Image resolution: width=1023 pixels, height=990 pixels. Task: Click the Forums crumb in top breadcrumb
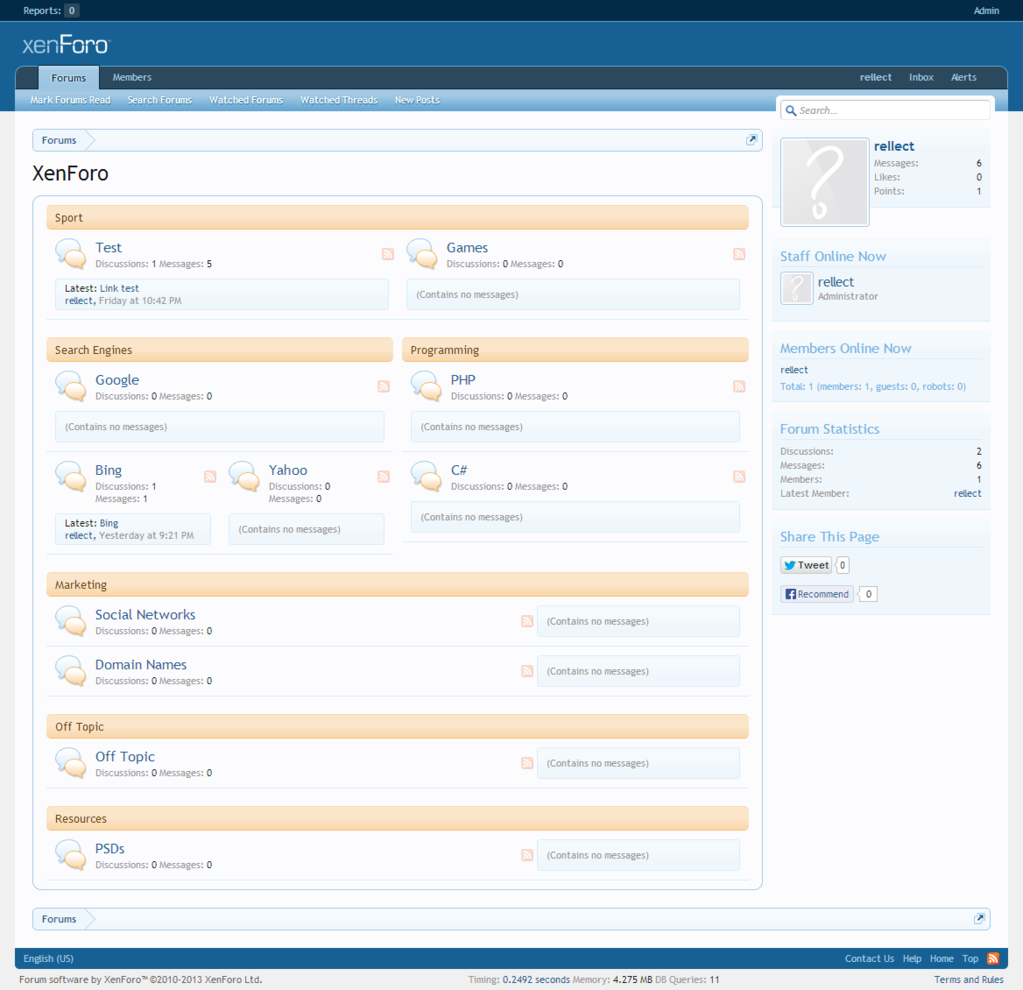(x=59, y=140)
